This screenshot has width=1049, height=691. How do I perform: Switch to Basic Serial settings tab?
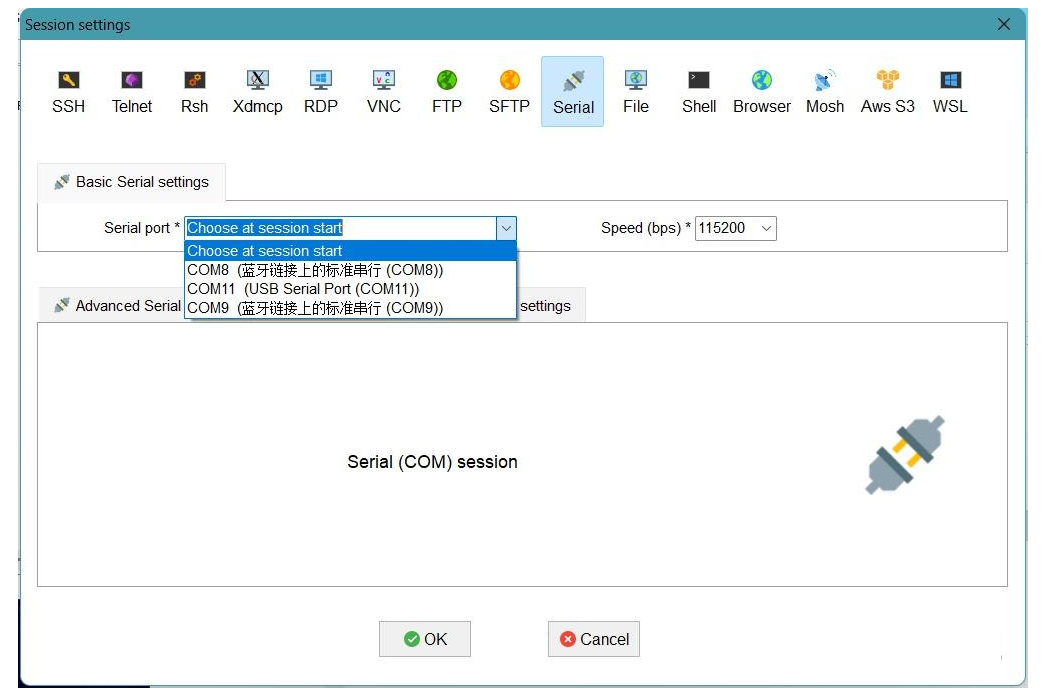132,182
